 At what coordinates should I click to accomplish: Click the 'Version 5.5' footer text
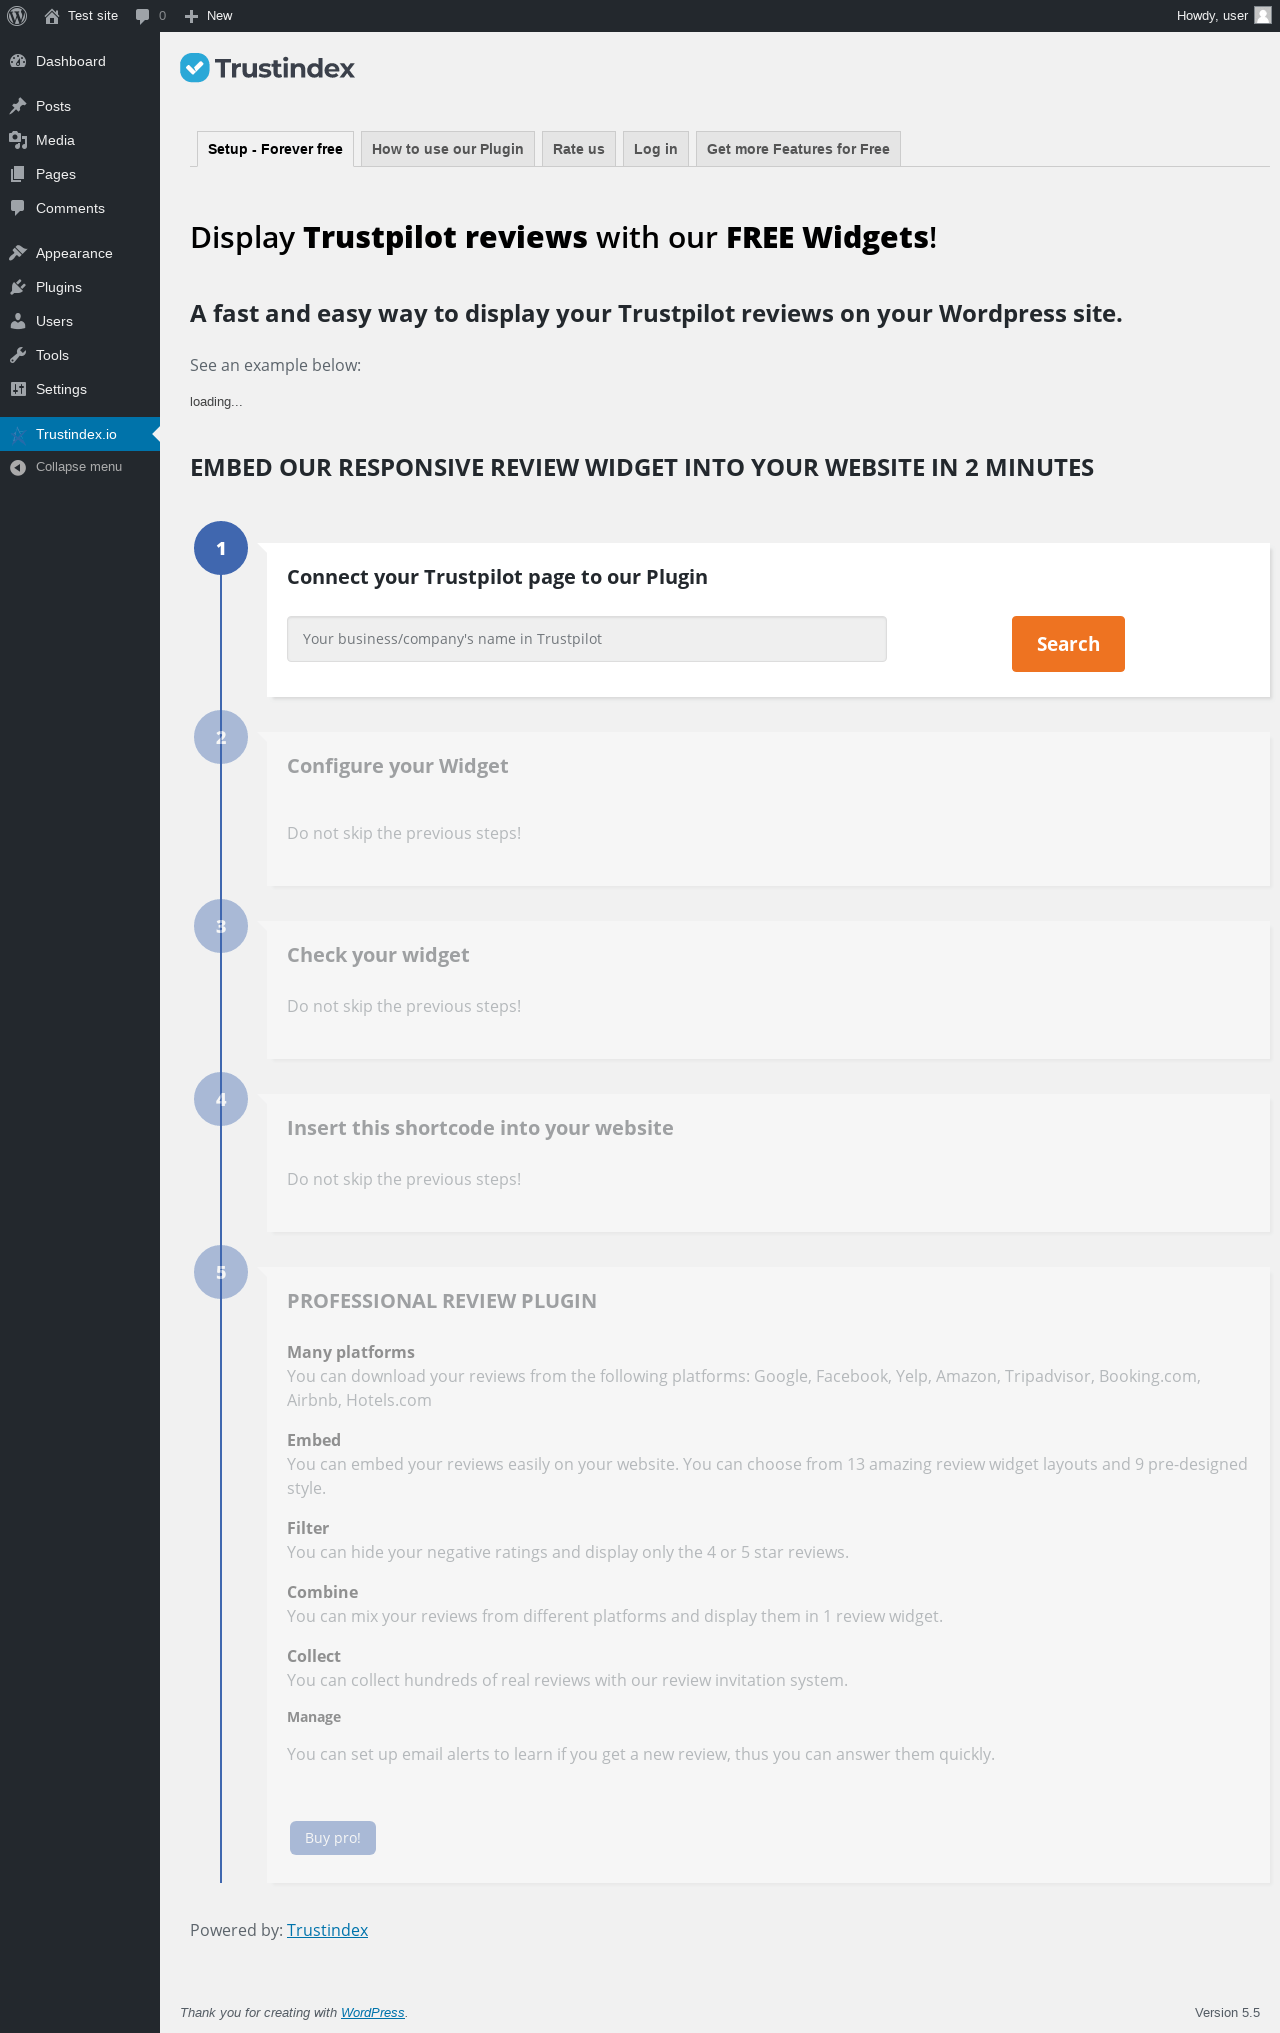tap(1227, 2013)
